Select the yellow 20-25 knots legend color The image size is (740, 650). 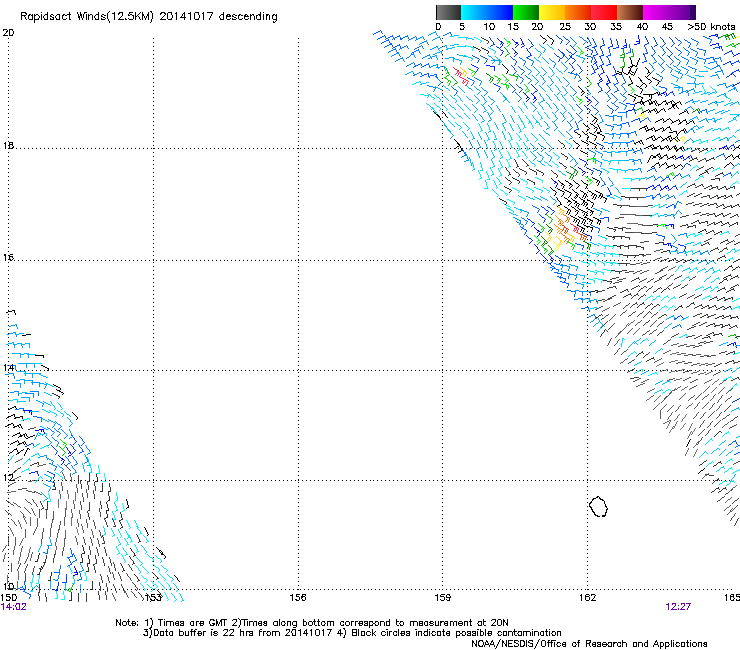(552, 12)
